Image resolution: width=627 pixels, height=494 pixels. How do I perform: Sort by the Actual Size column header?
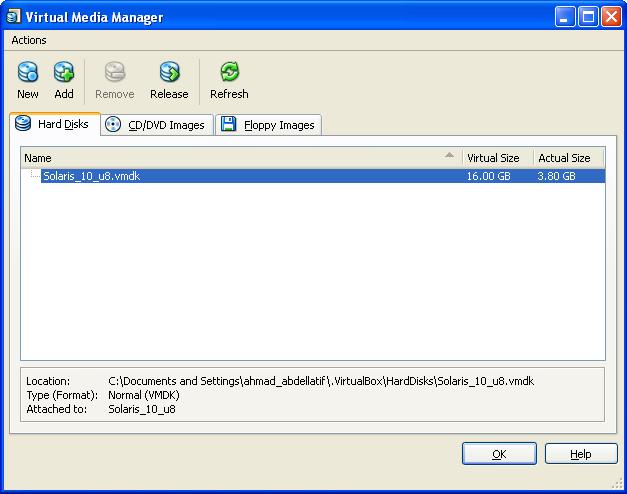[569, 158]
